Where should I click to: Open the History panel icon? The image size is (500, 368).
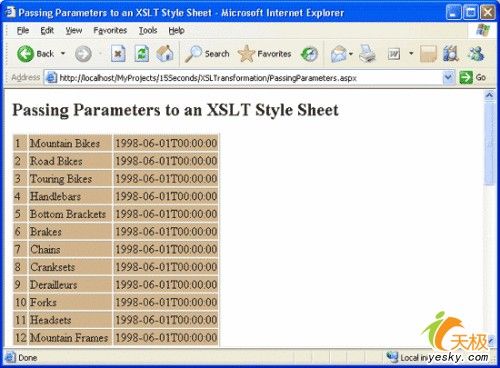[309, 54]
